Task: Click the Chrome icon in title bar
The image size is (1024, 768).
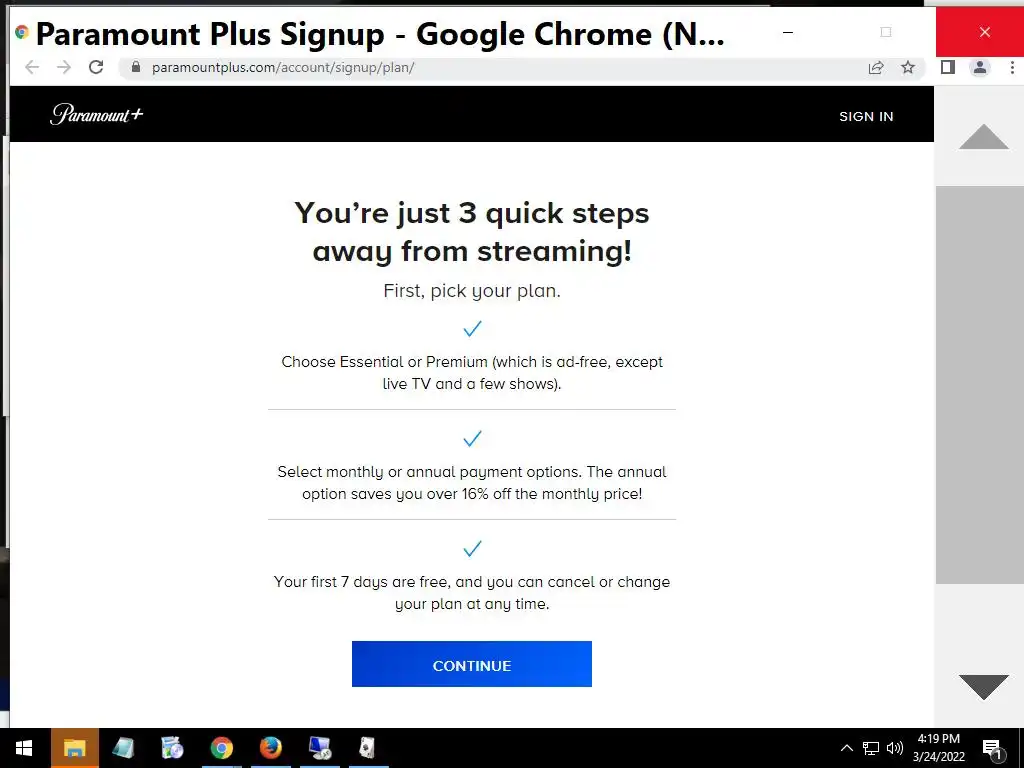Action: coord(22,32)
